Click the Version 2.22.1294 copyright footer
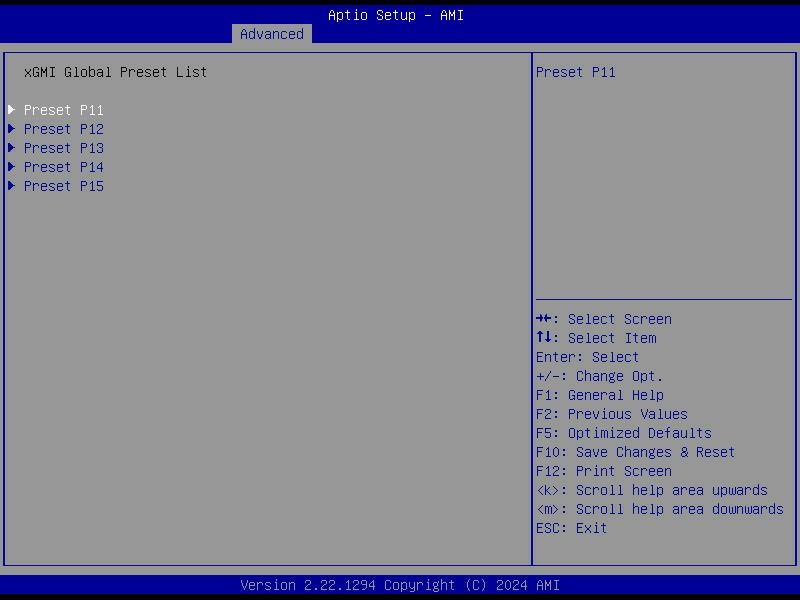 [400, 585]
